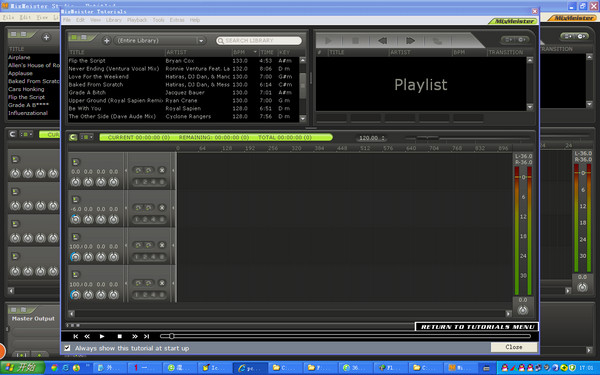Open timeline view options dropdown beside loop button
The width and height of the screenshot is (600, 375).
[x=88, y=137]
